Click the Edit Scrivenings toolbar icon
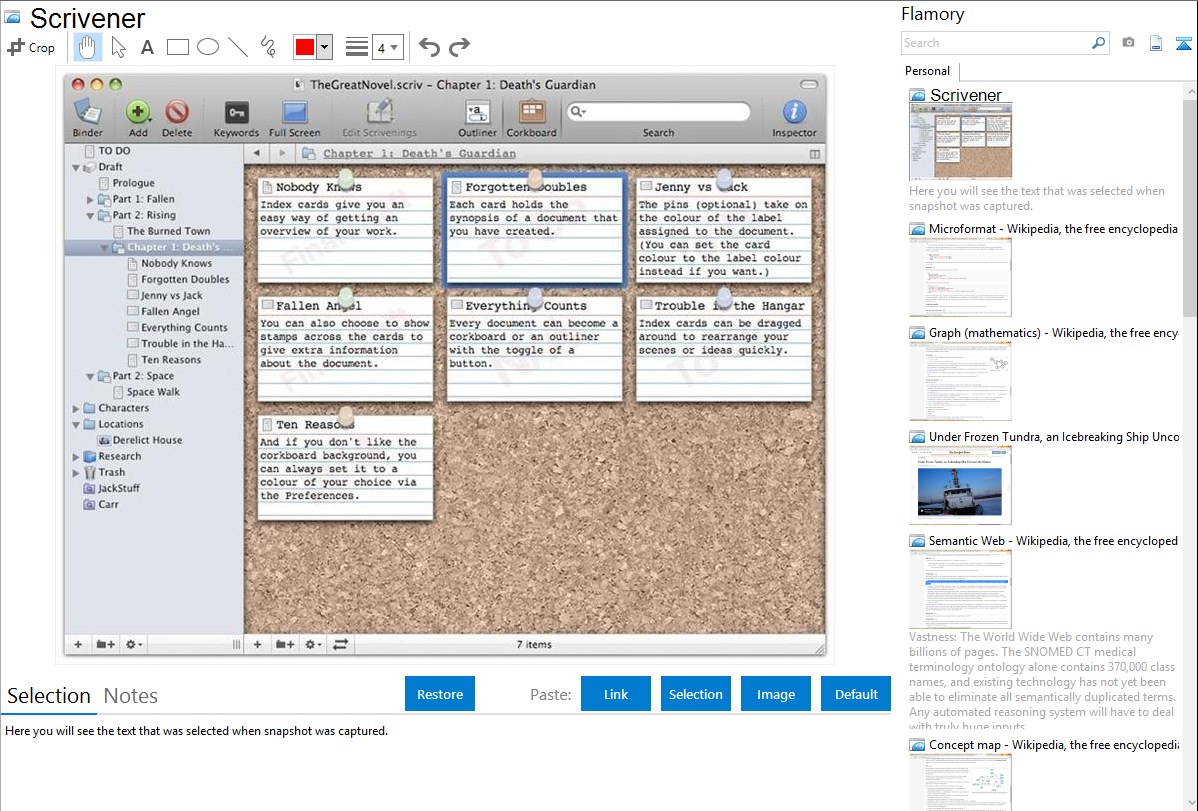The width and height of the screenshot is (1198, 811). [379, 113]
